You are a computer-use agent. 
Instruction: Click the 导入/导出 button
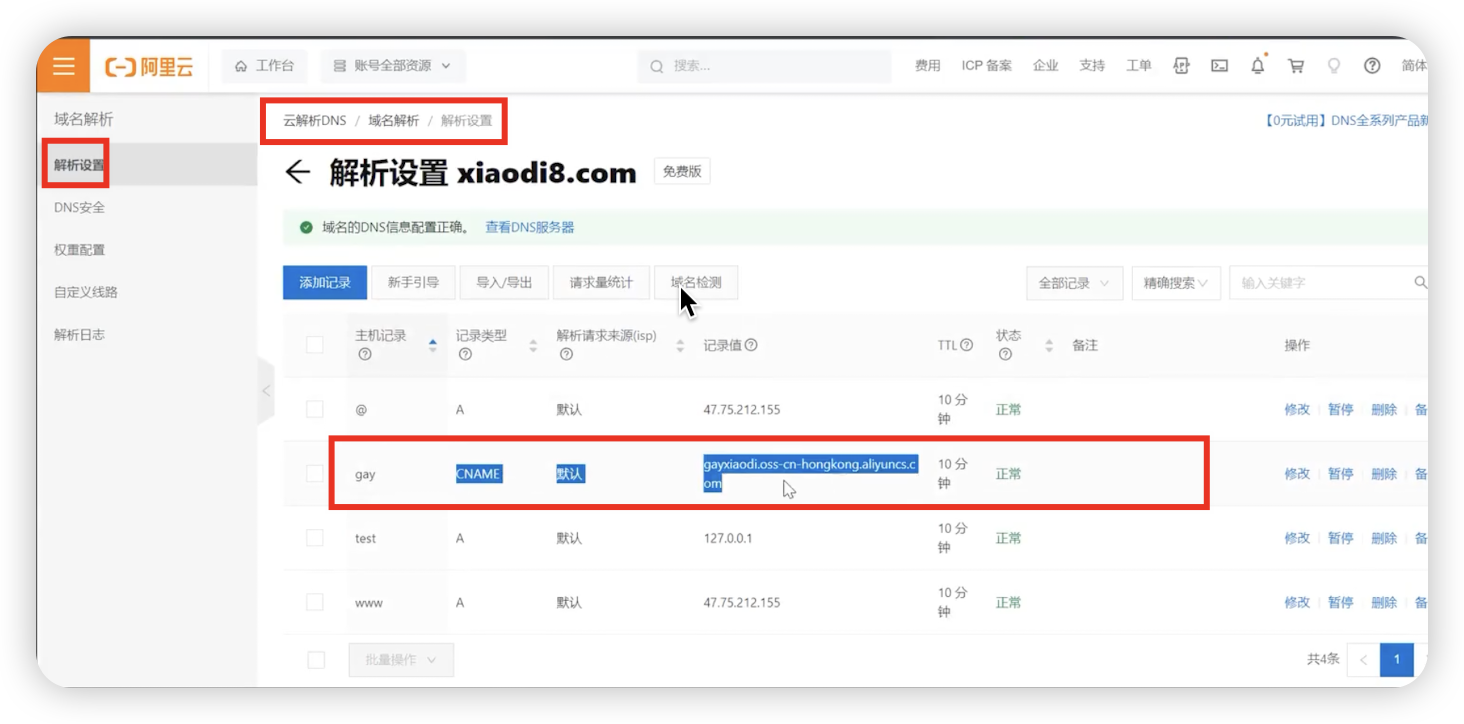tap(504, 283)
